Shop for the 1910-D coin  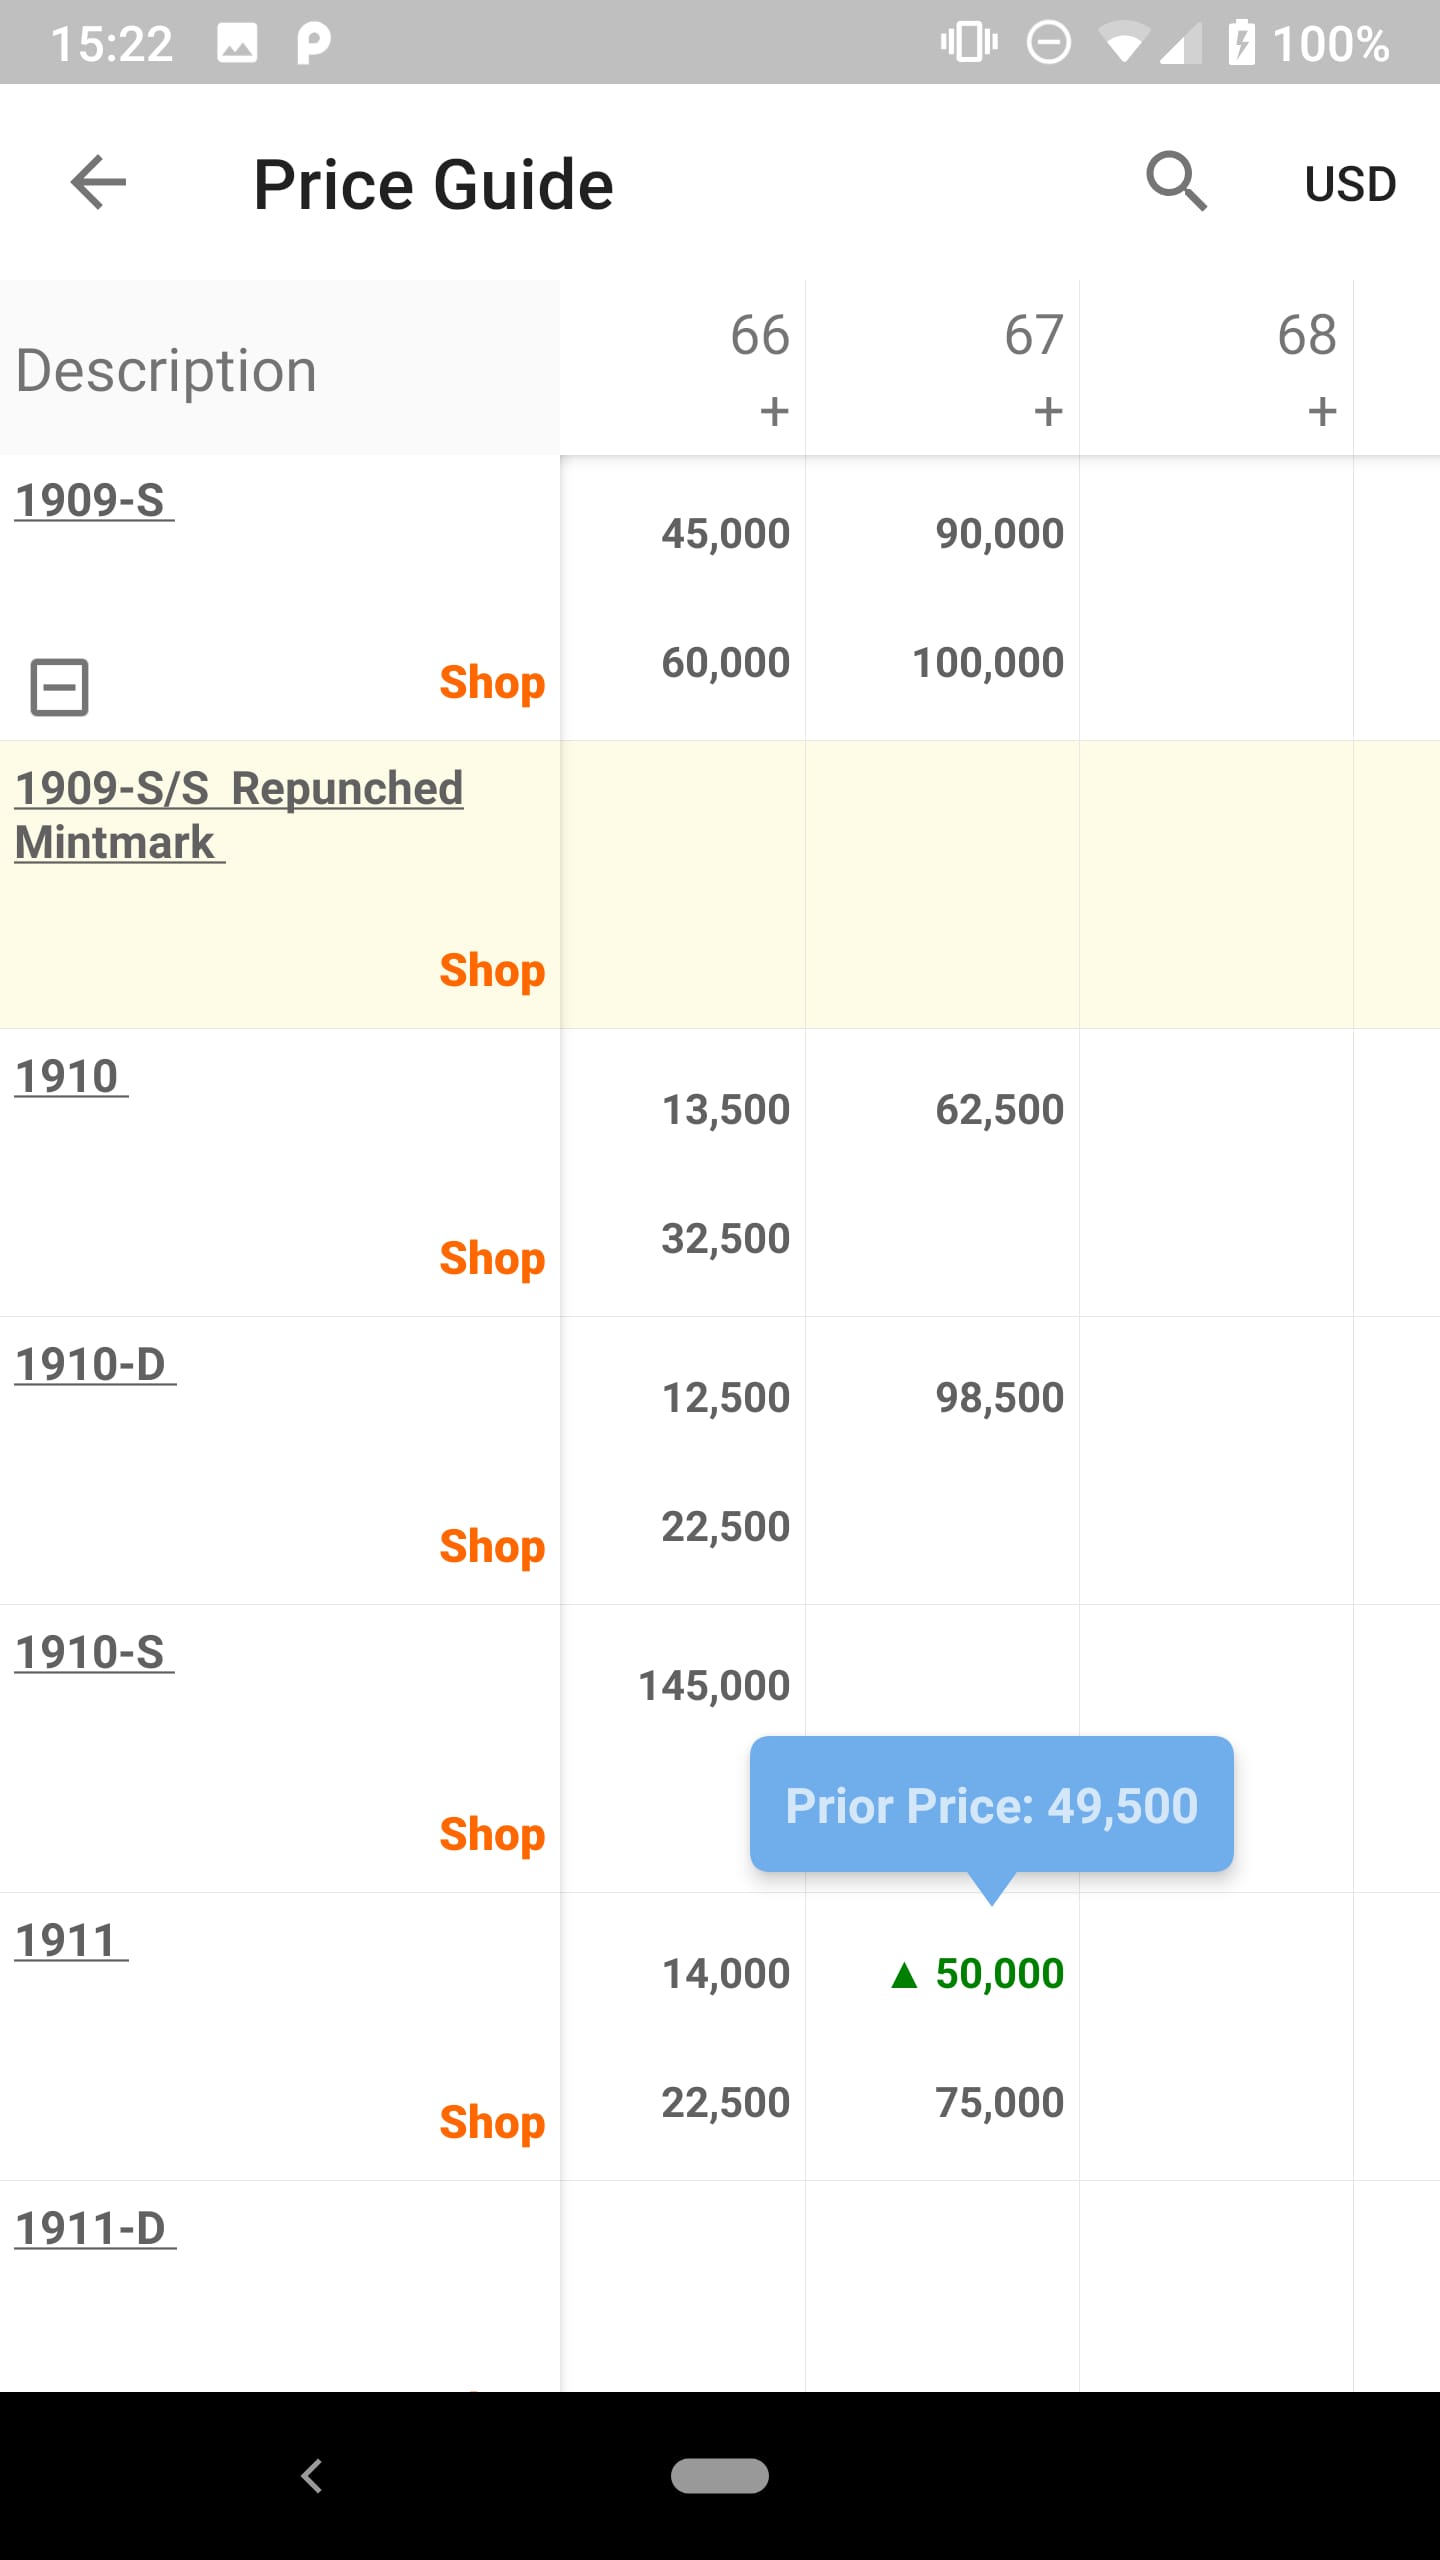pyautogui.click(x=492, y=1547)
